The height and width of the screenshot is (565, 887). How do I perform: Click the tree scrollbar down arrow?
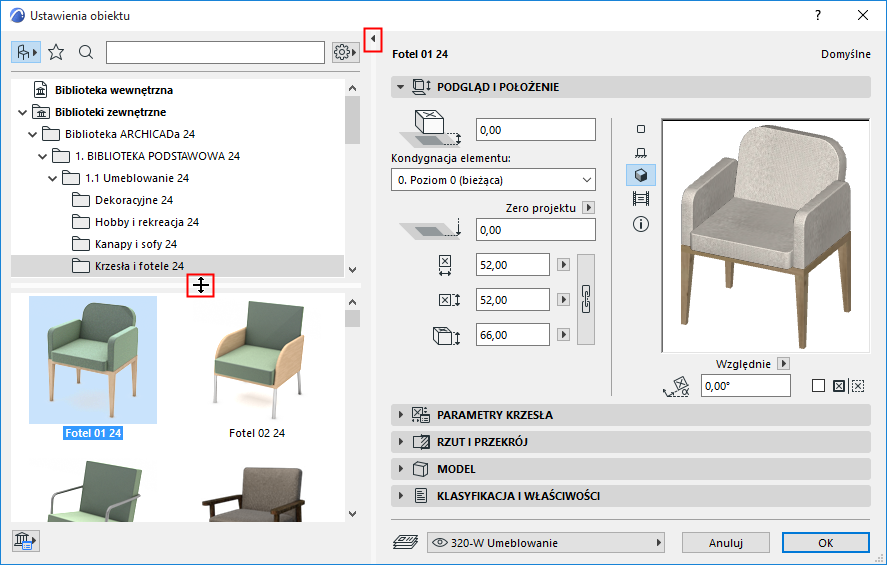[352, 270]
